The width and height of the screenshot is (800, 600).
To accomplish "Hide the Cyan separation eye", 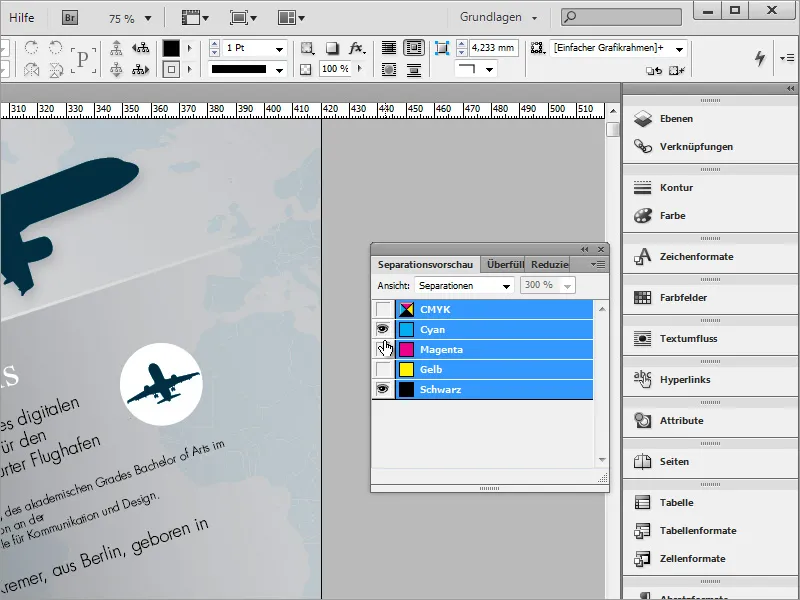I will point(382,329).
